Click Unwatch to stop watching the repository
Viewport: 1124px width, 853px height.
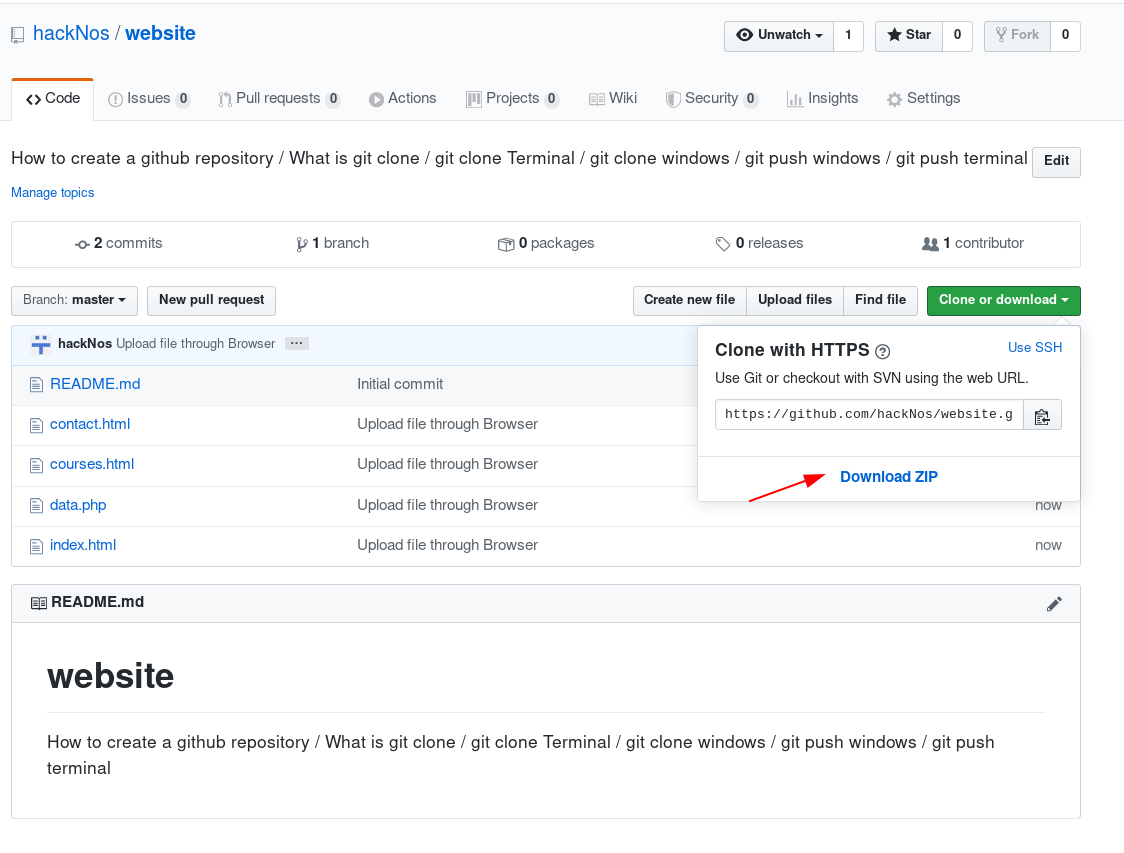pyautogui.click(x=775, y=35)
